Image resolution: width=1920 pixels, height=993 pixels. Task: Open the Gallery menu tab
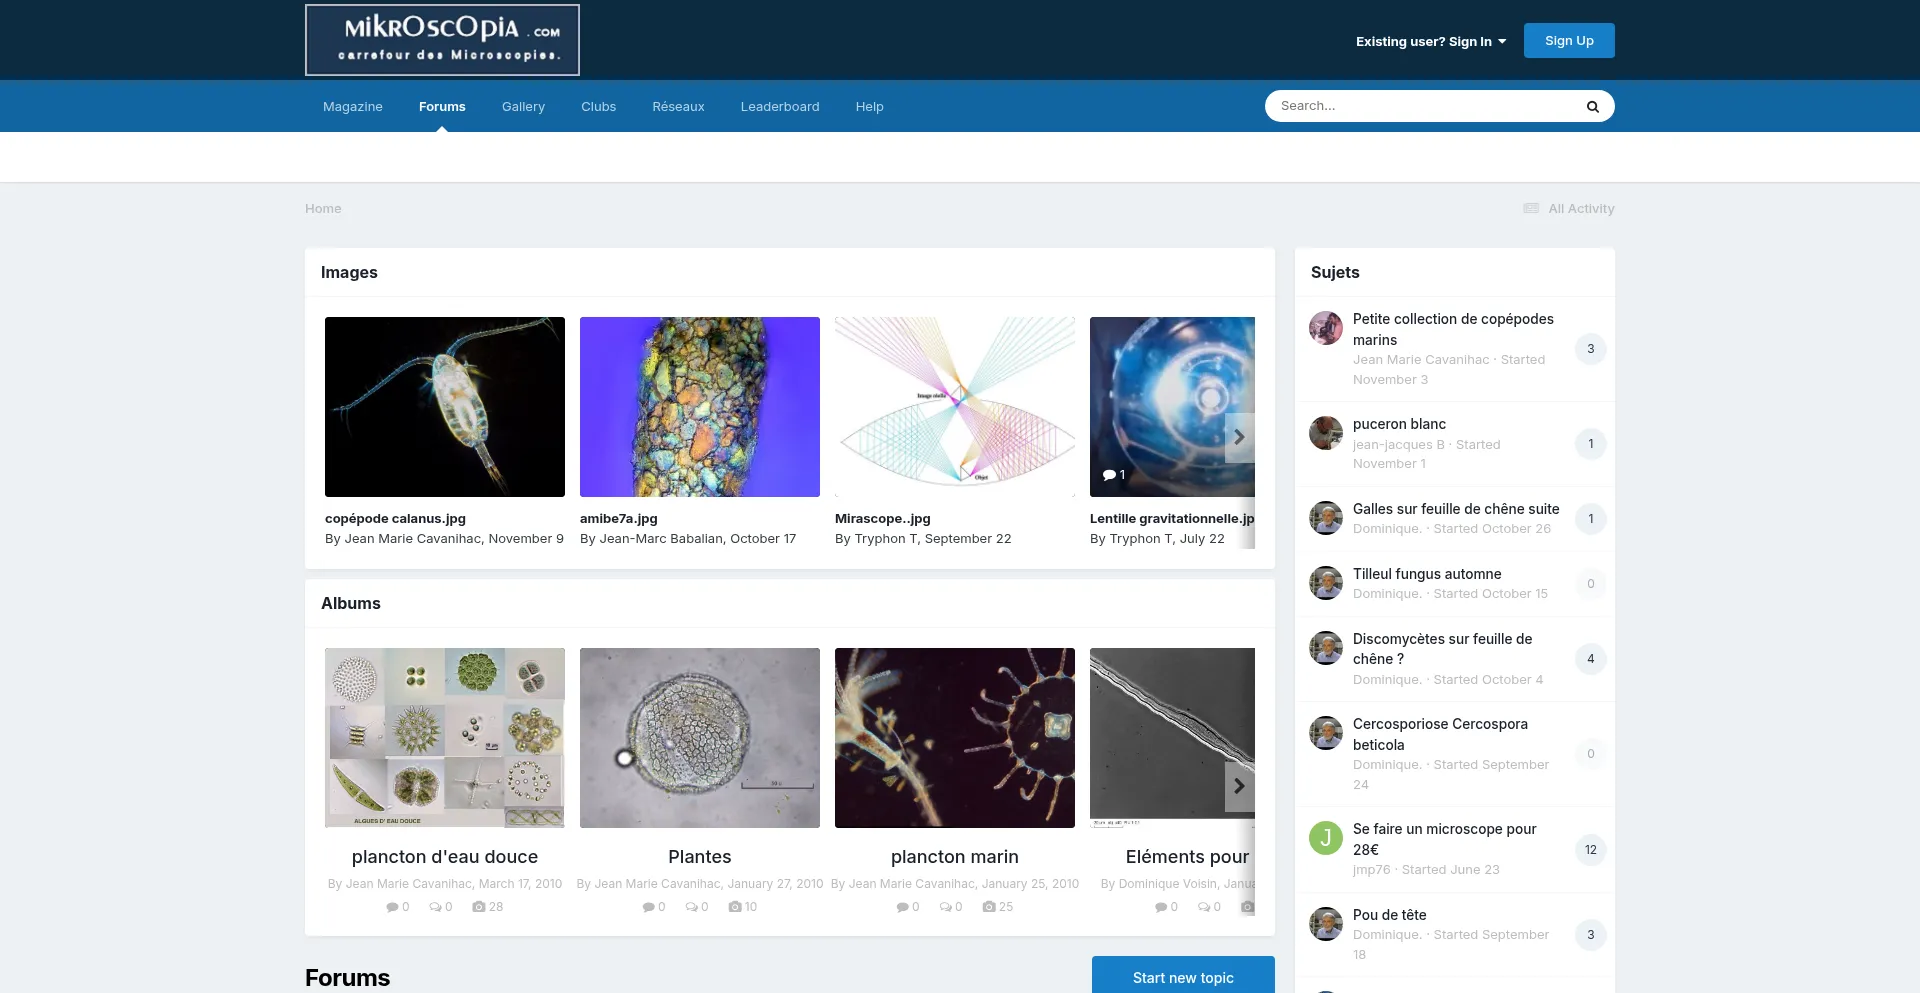[523, 107]
